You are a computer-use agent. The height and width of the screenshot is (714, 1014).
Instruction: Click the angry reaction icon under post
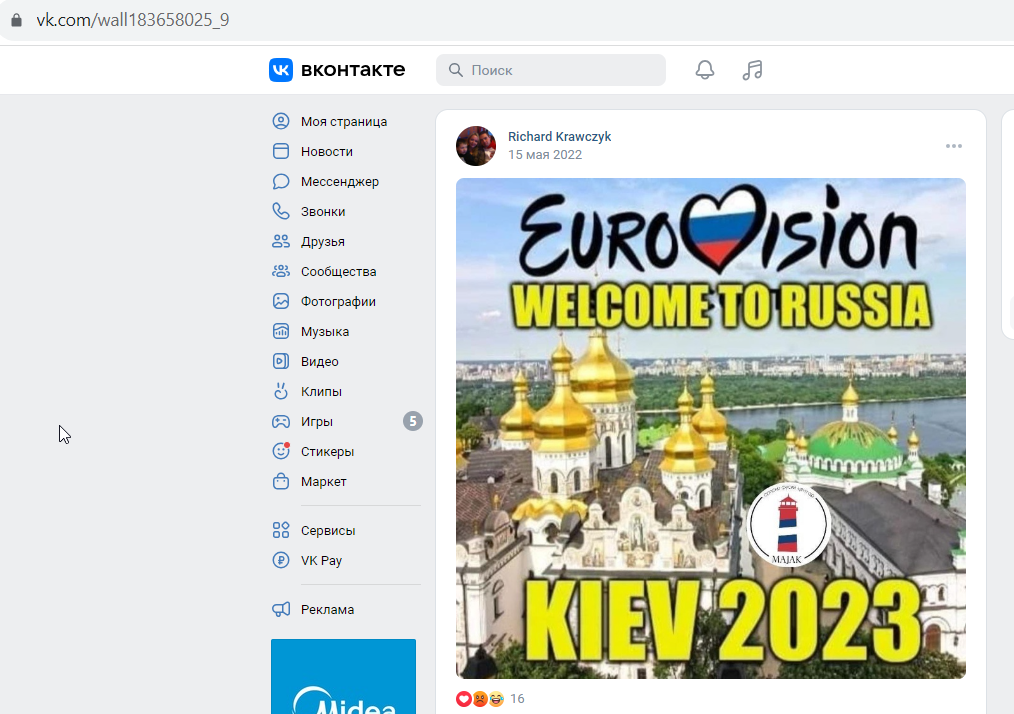tap(480, 698)
